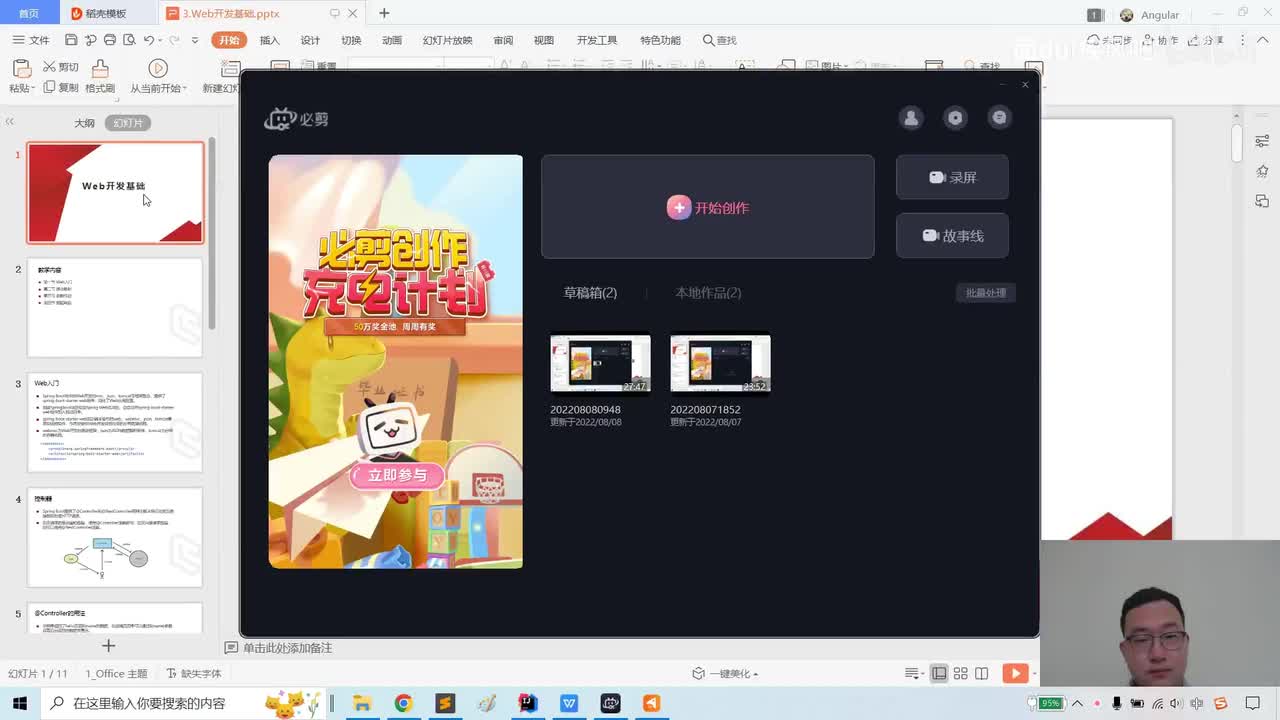The image size is (1280, 720).
Task: Collapse the slide panel with double-arrow icon
Action: tap(9, 122)
